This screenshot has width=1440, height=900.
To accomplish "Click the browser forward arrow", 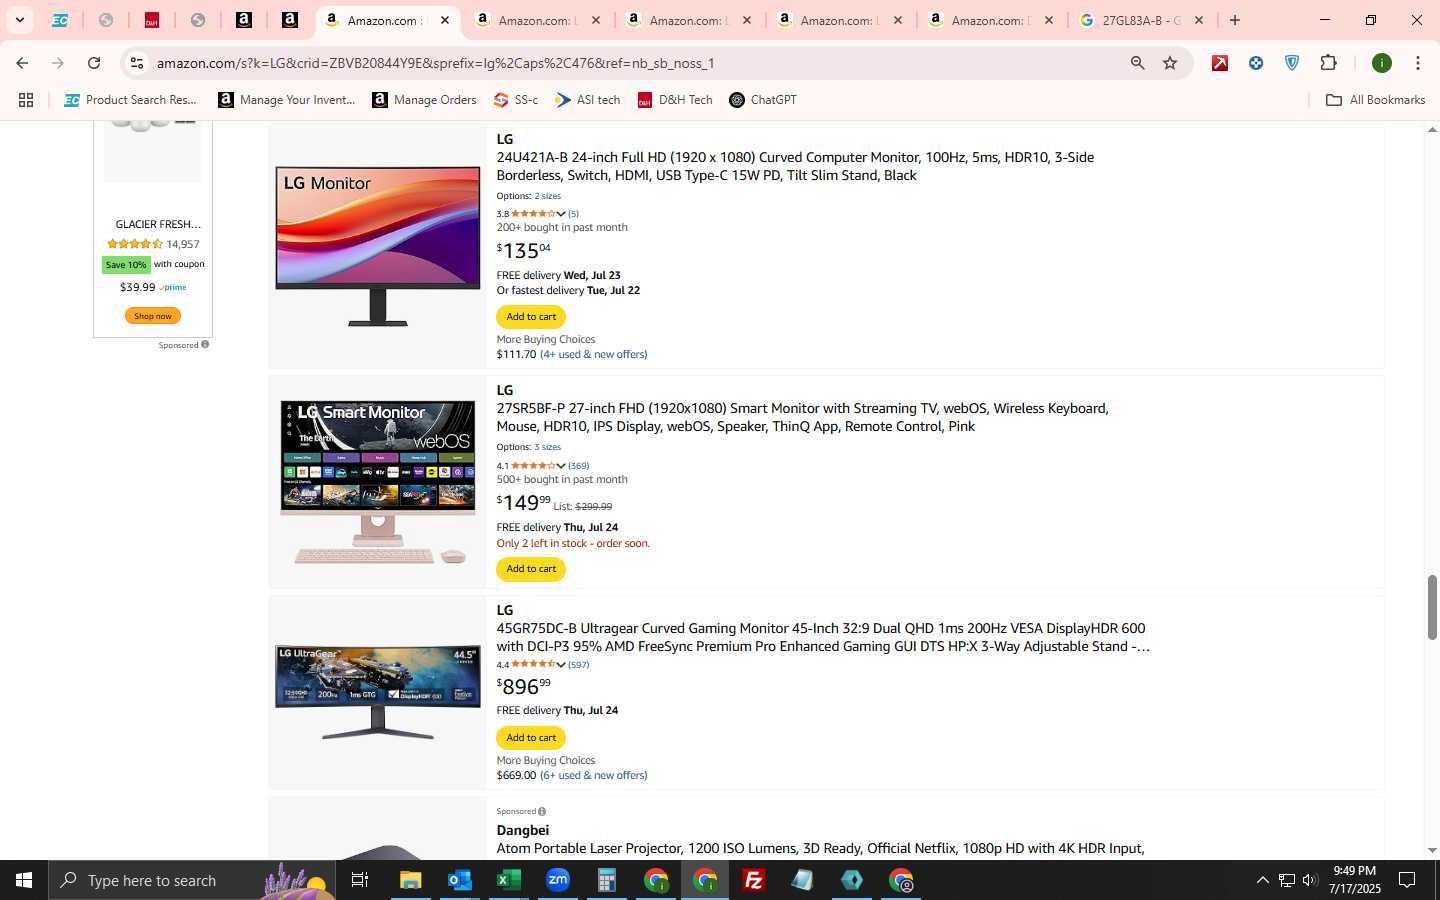I will coord(58,63).
